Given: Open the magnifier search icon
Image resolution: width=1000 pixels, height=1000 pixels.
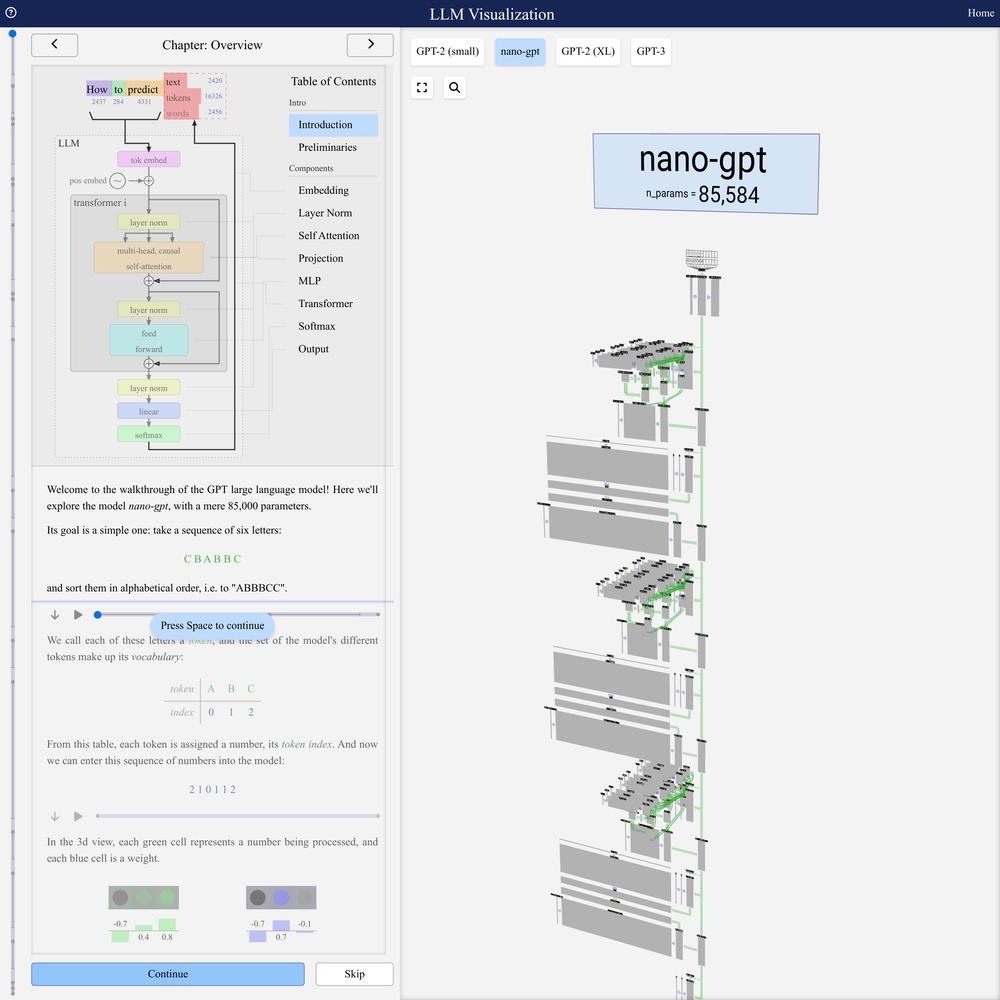Looking at the screenshot, I should click(454, 87).
